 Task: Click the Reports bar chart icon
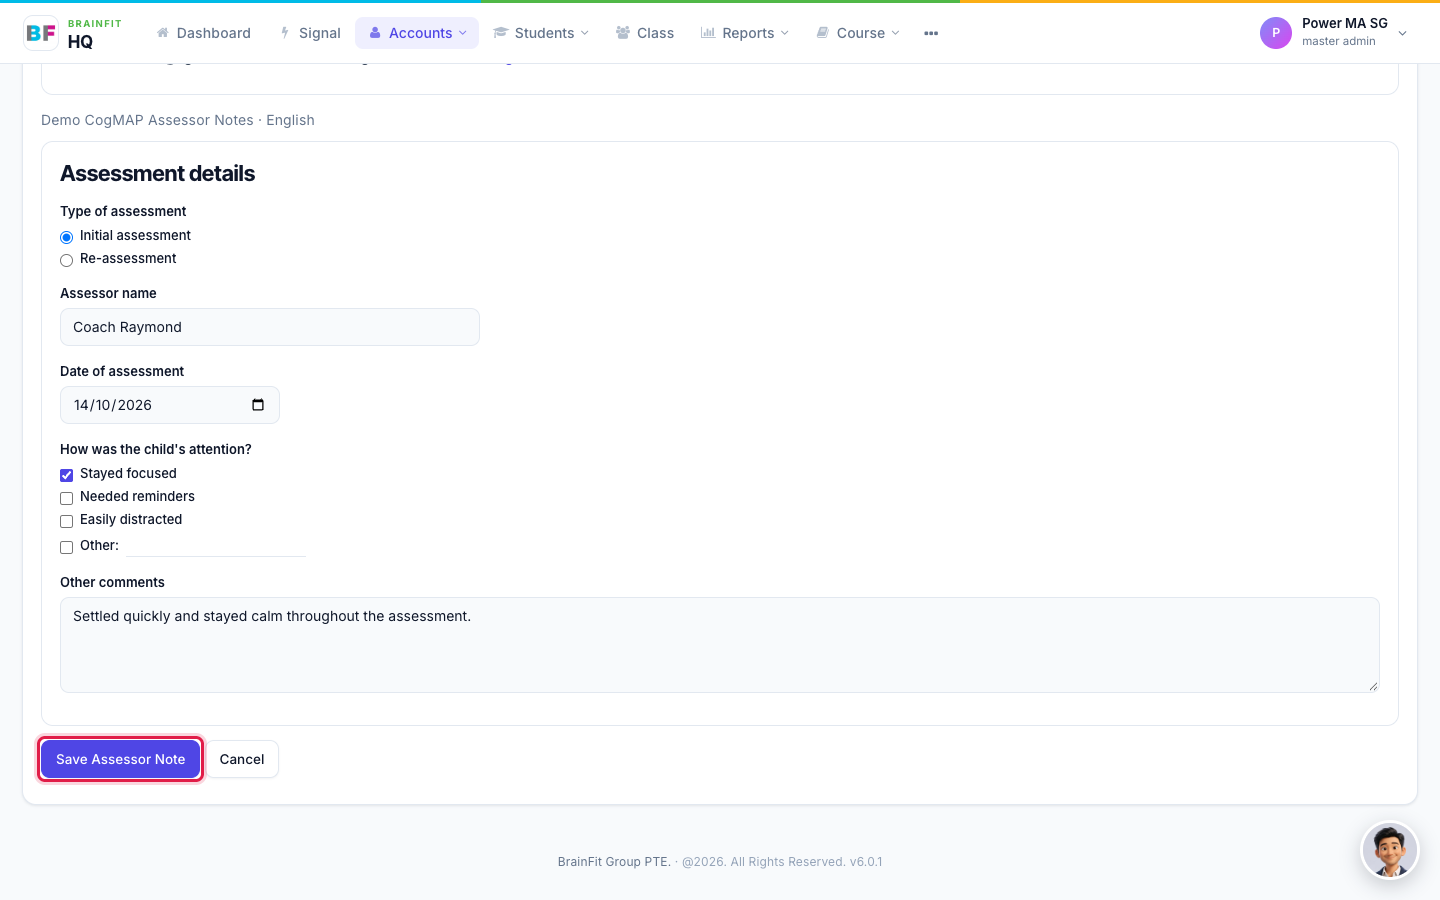click(708, 33)
